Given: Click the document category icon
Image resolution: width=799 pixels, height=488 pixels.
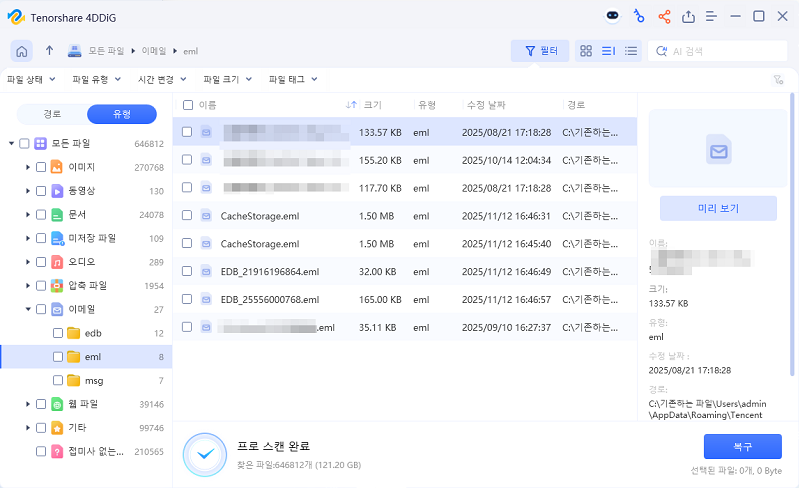Looking at the screenshot, I should [x=57, y=214].
